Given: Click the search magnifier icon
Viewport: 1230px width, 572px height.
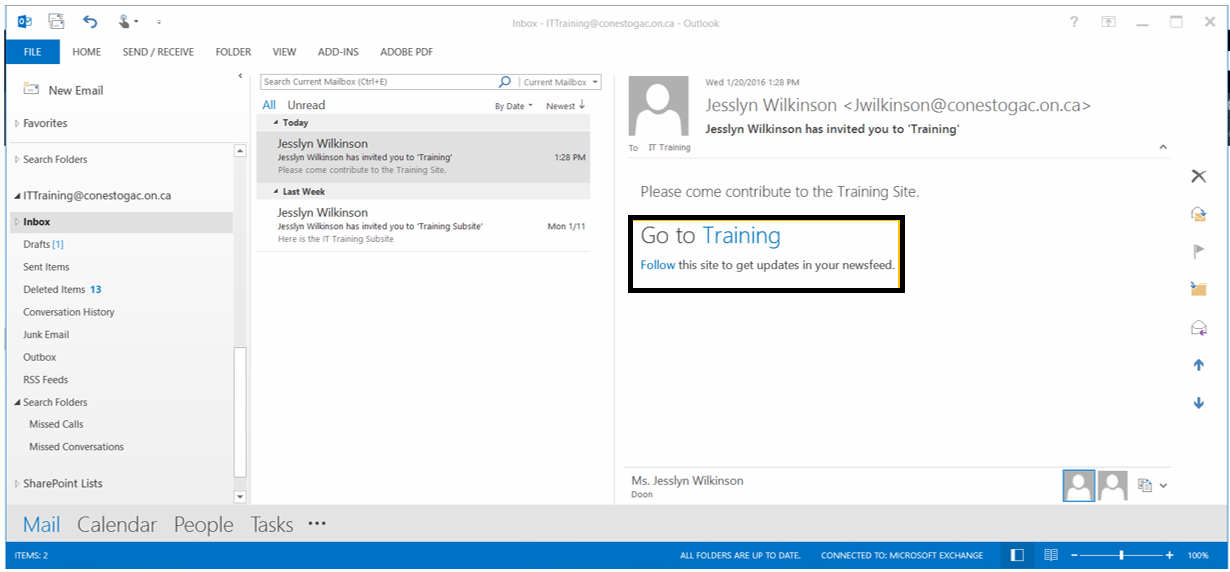Looking at the screenshot, I should [505, 82].
